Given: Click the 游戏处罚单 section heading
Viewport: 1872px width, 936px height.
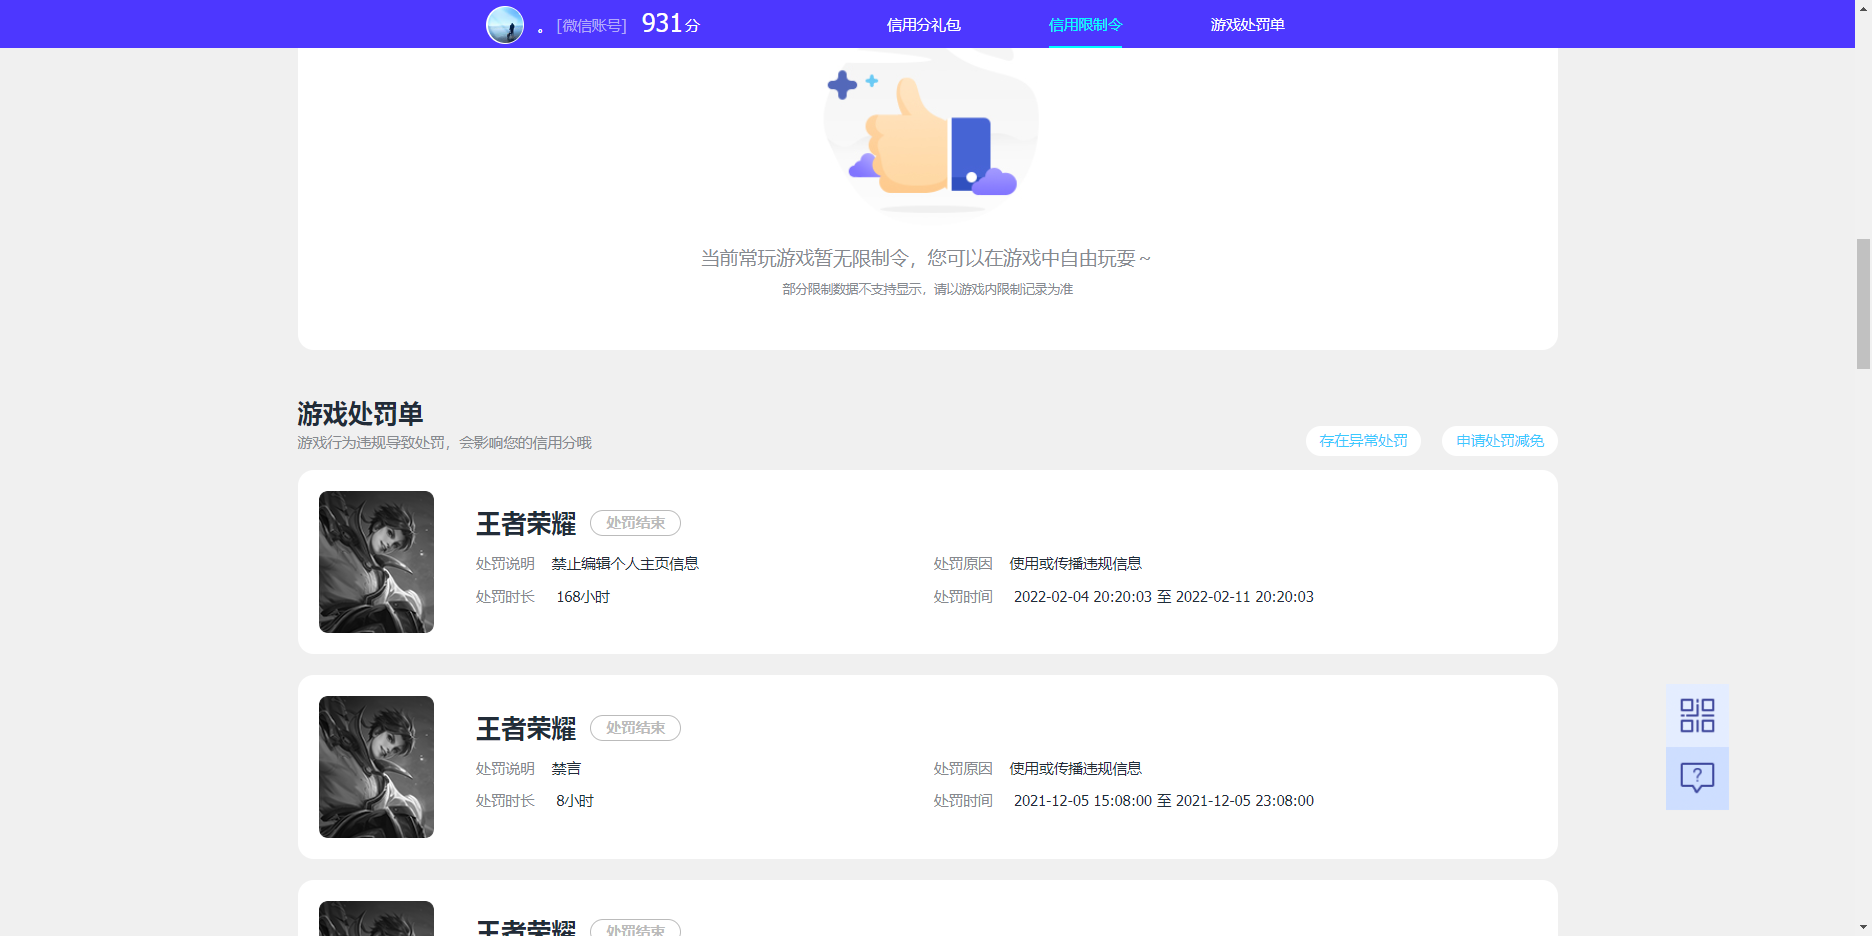Looking at the screenshot, I should (x=360, y=414).
